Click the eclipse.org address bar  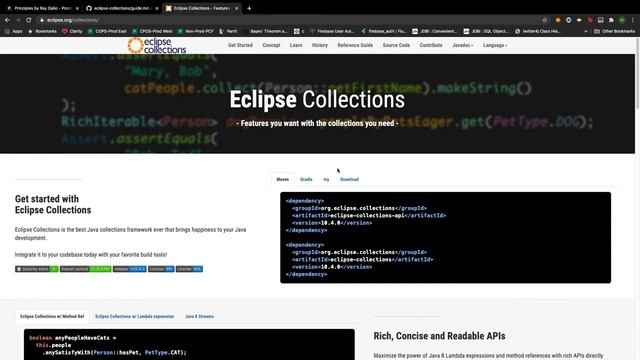(286, 20)
